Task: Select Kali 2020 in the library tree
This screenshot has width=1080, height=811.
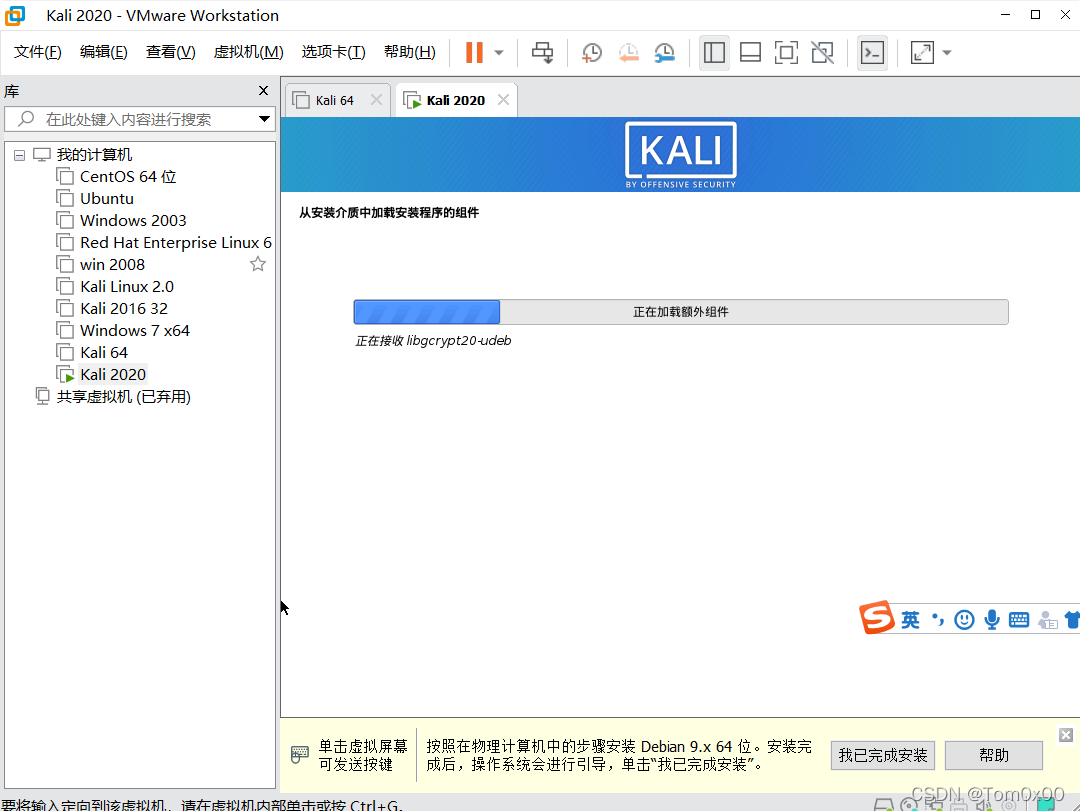Action: pos(113,375)
